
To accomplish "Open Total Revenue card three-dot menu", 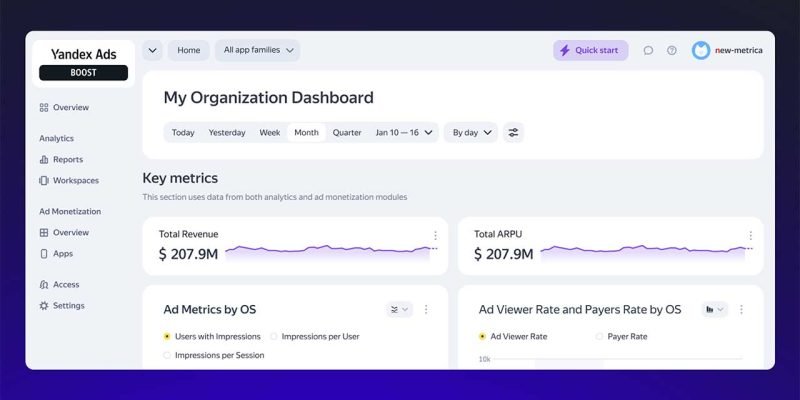I will pos(435,236).
